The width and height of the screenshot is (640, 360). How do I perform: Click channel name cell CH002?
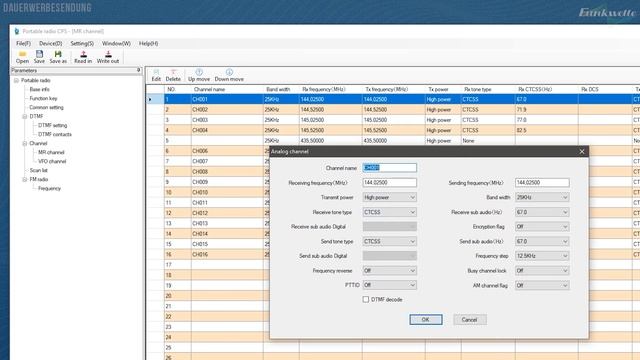[x=227, y=109]
